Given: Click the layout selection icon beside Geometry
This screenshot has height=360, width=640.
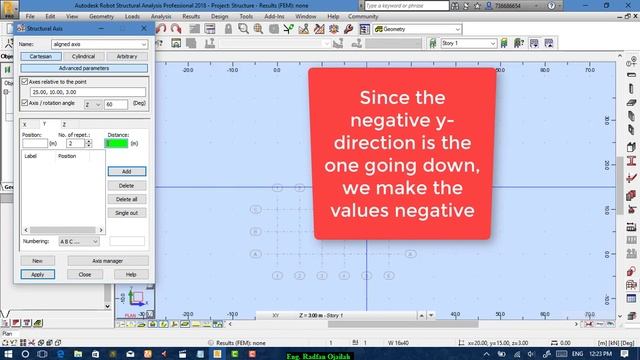Looking at the screenshot, I should coord(364,29).
